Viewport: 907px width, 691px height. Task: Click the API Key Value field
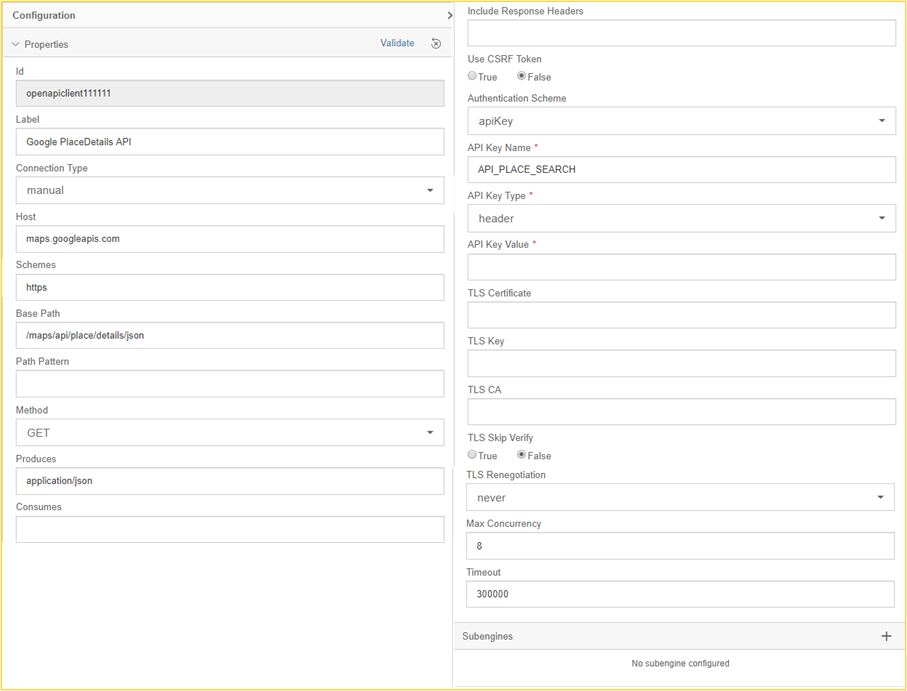coord(681,267)
